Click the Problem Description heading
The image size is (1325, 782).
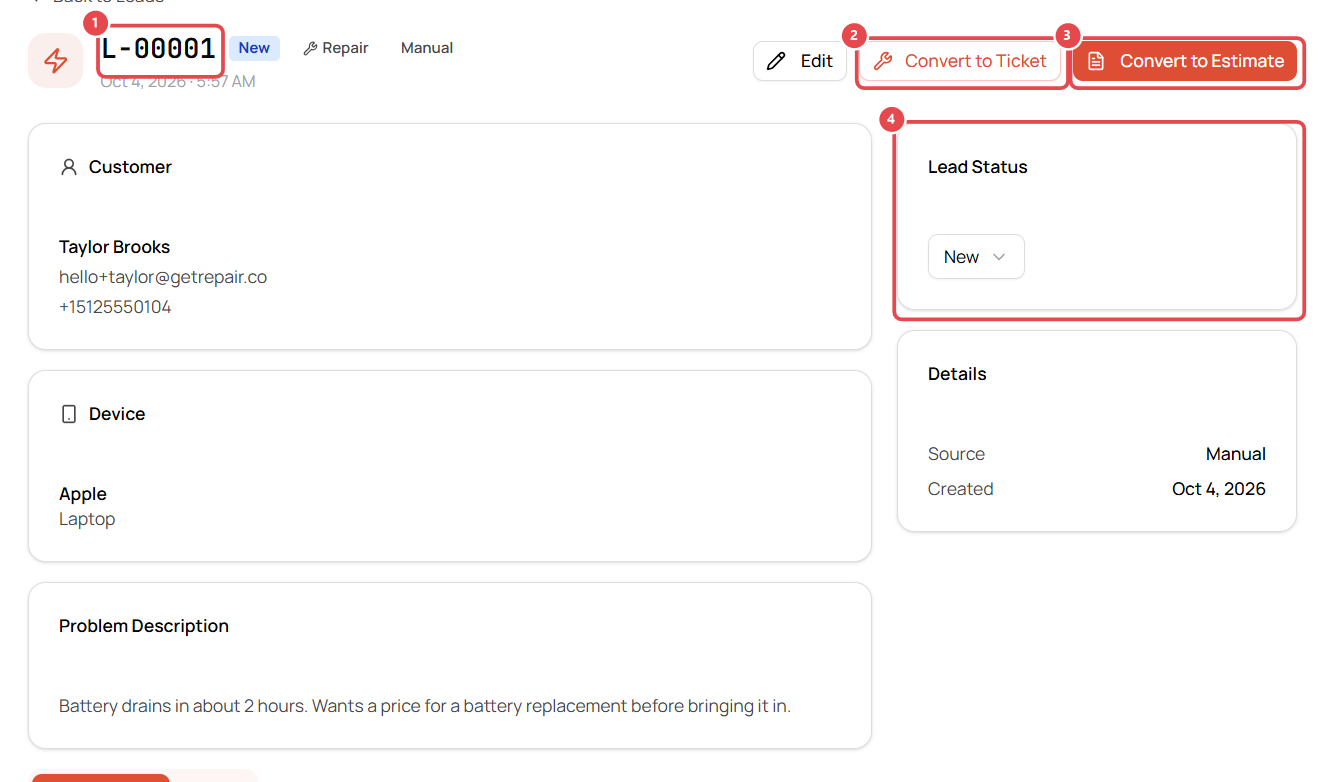pos(144,626)
